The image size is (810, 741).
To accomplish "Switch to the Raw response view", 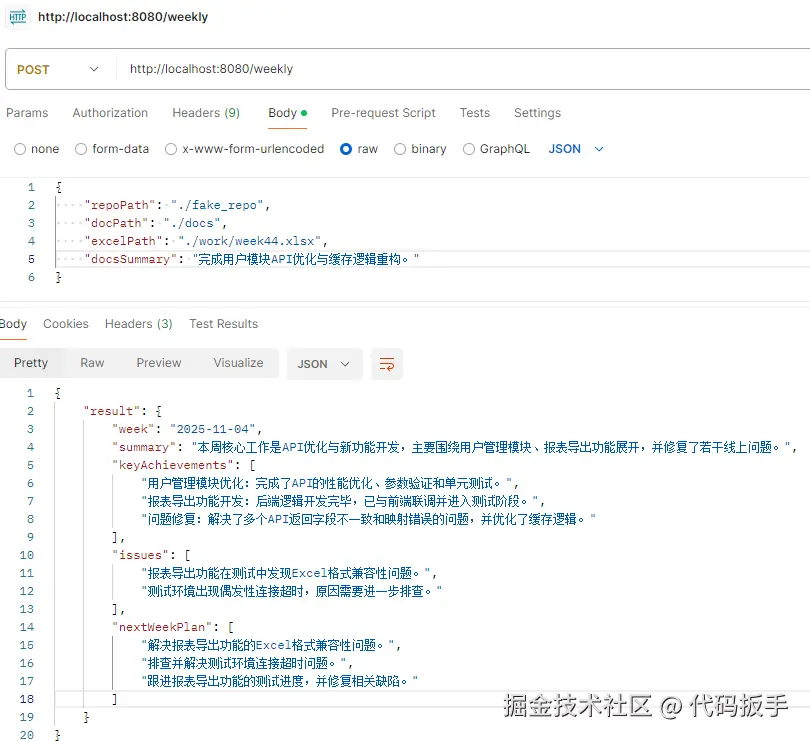I will [91, 363].
